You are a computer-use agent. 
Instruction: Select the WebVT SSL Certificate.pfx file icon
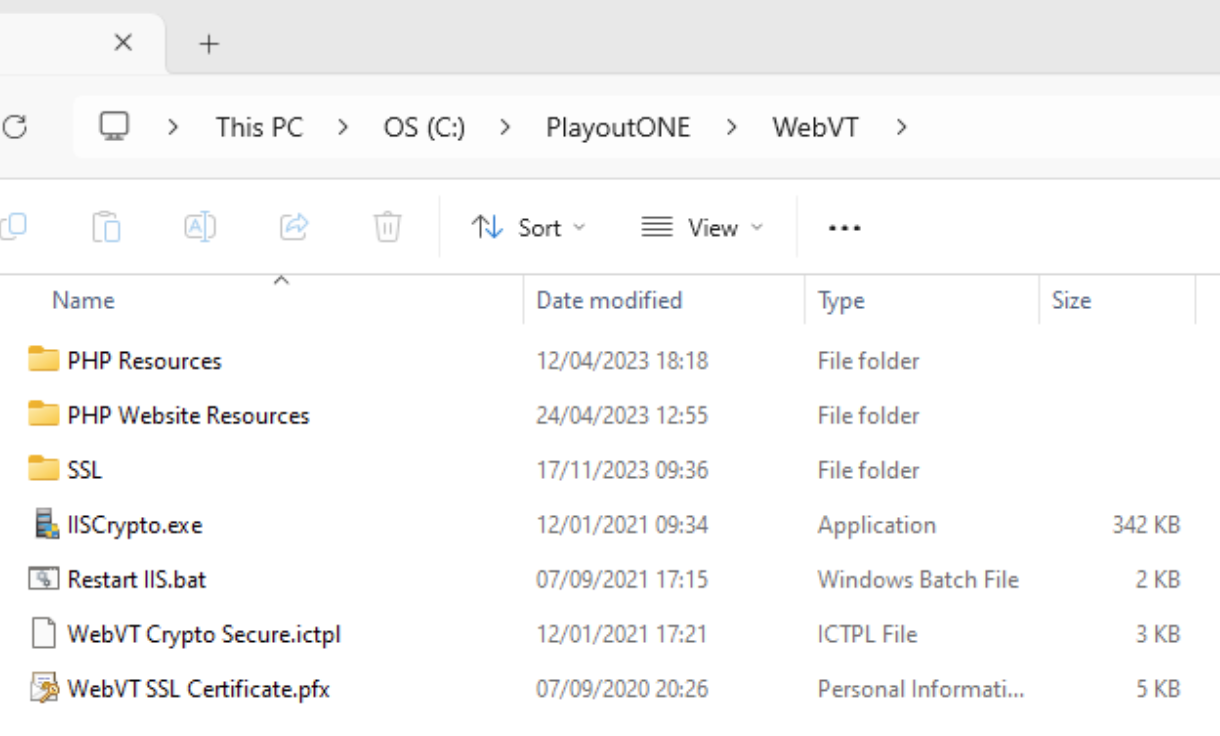tap(44, 688)
